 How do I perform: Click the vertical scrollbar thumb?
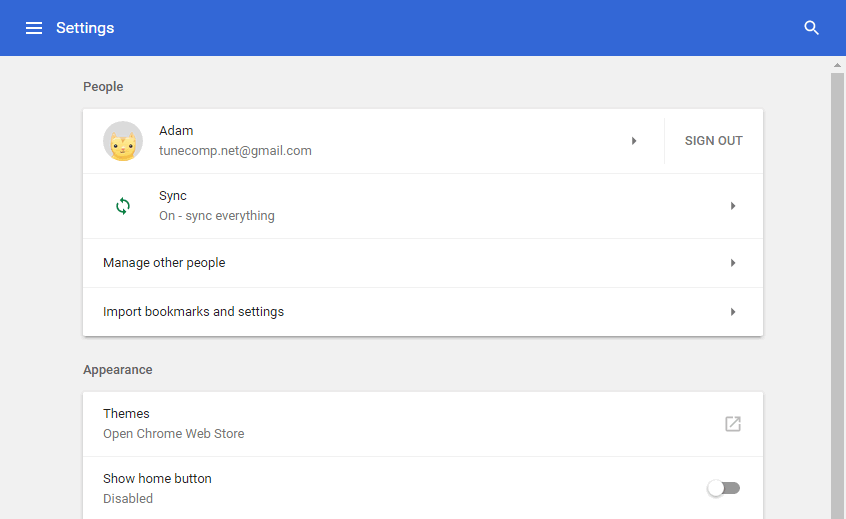point(837,296)
